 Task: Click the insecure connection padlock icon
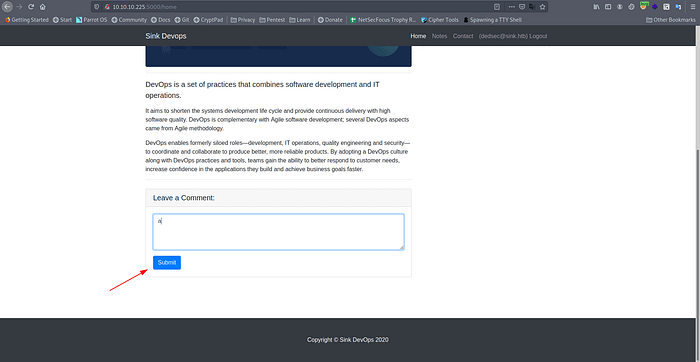pyautogui.click(x=107, y=7)
